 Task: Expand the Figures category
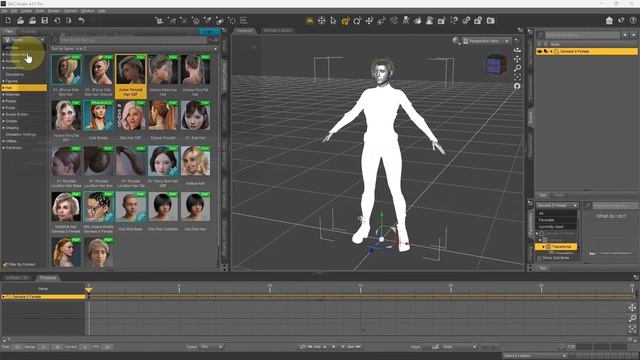[x=4, y=81]
